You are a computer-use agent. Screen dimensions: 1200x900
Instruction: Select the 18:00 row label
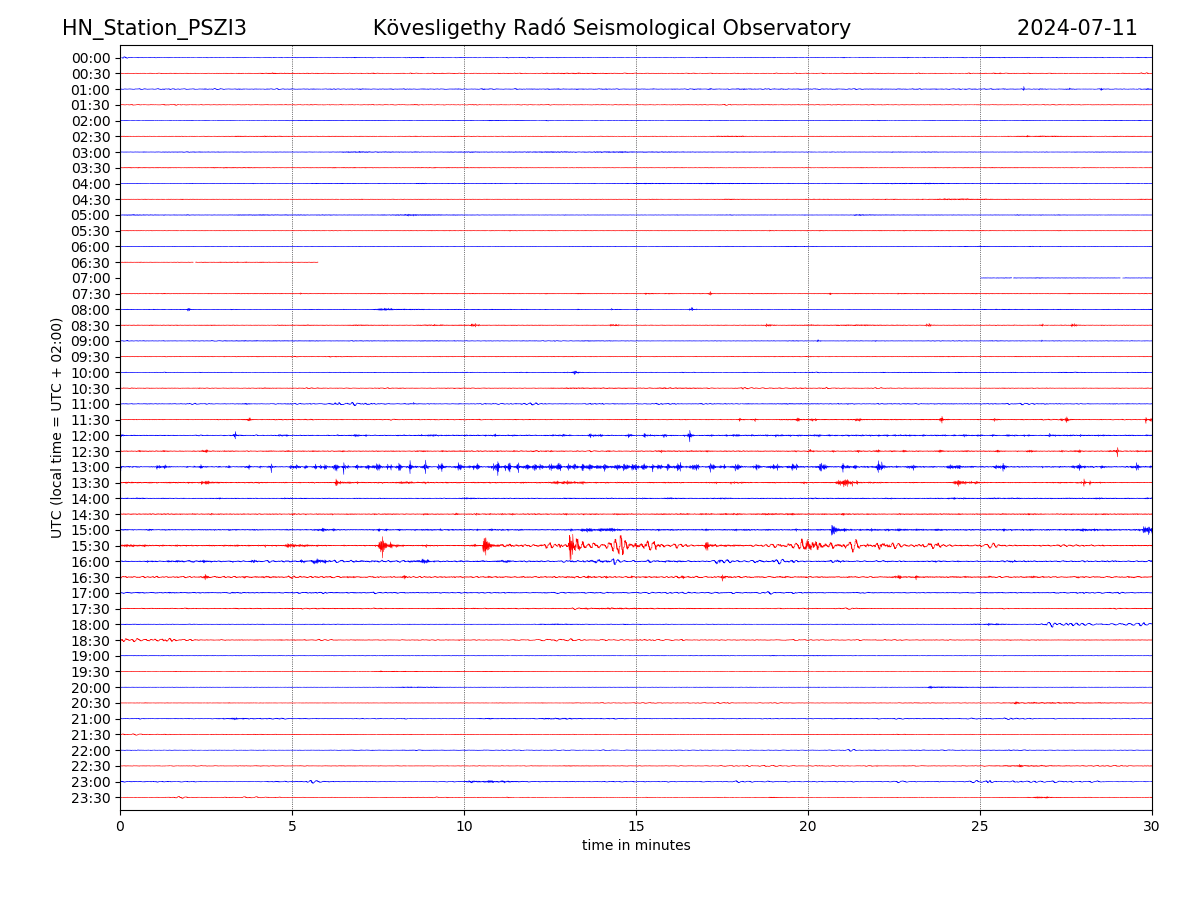[90, 625]
